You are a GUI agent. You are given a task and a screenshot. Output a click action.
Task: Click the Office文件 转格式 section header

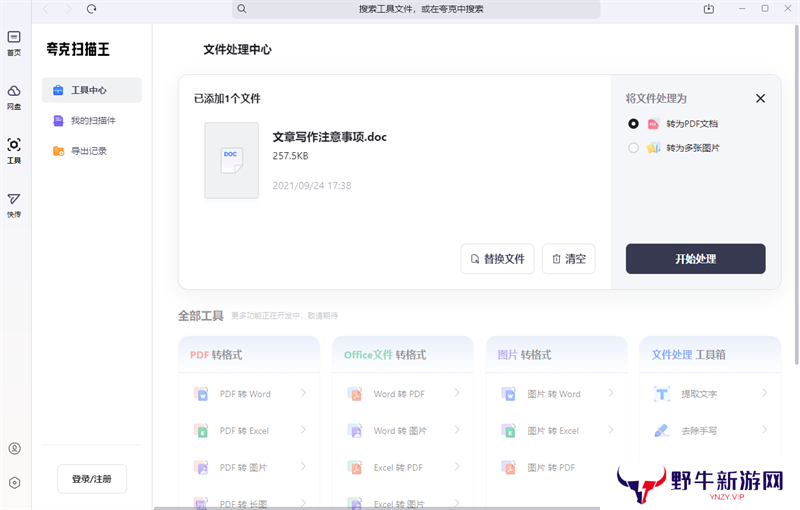tap(385, 354)
